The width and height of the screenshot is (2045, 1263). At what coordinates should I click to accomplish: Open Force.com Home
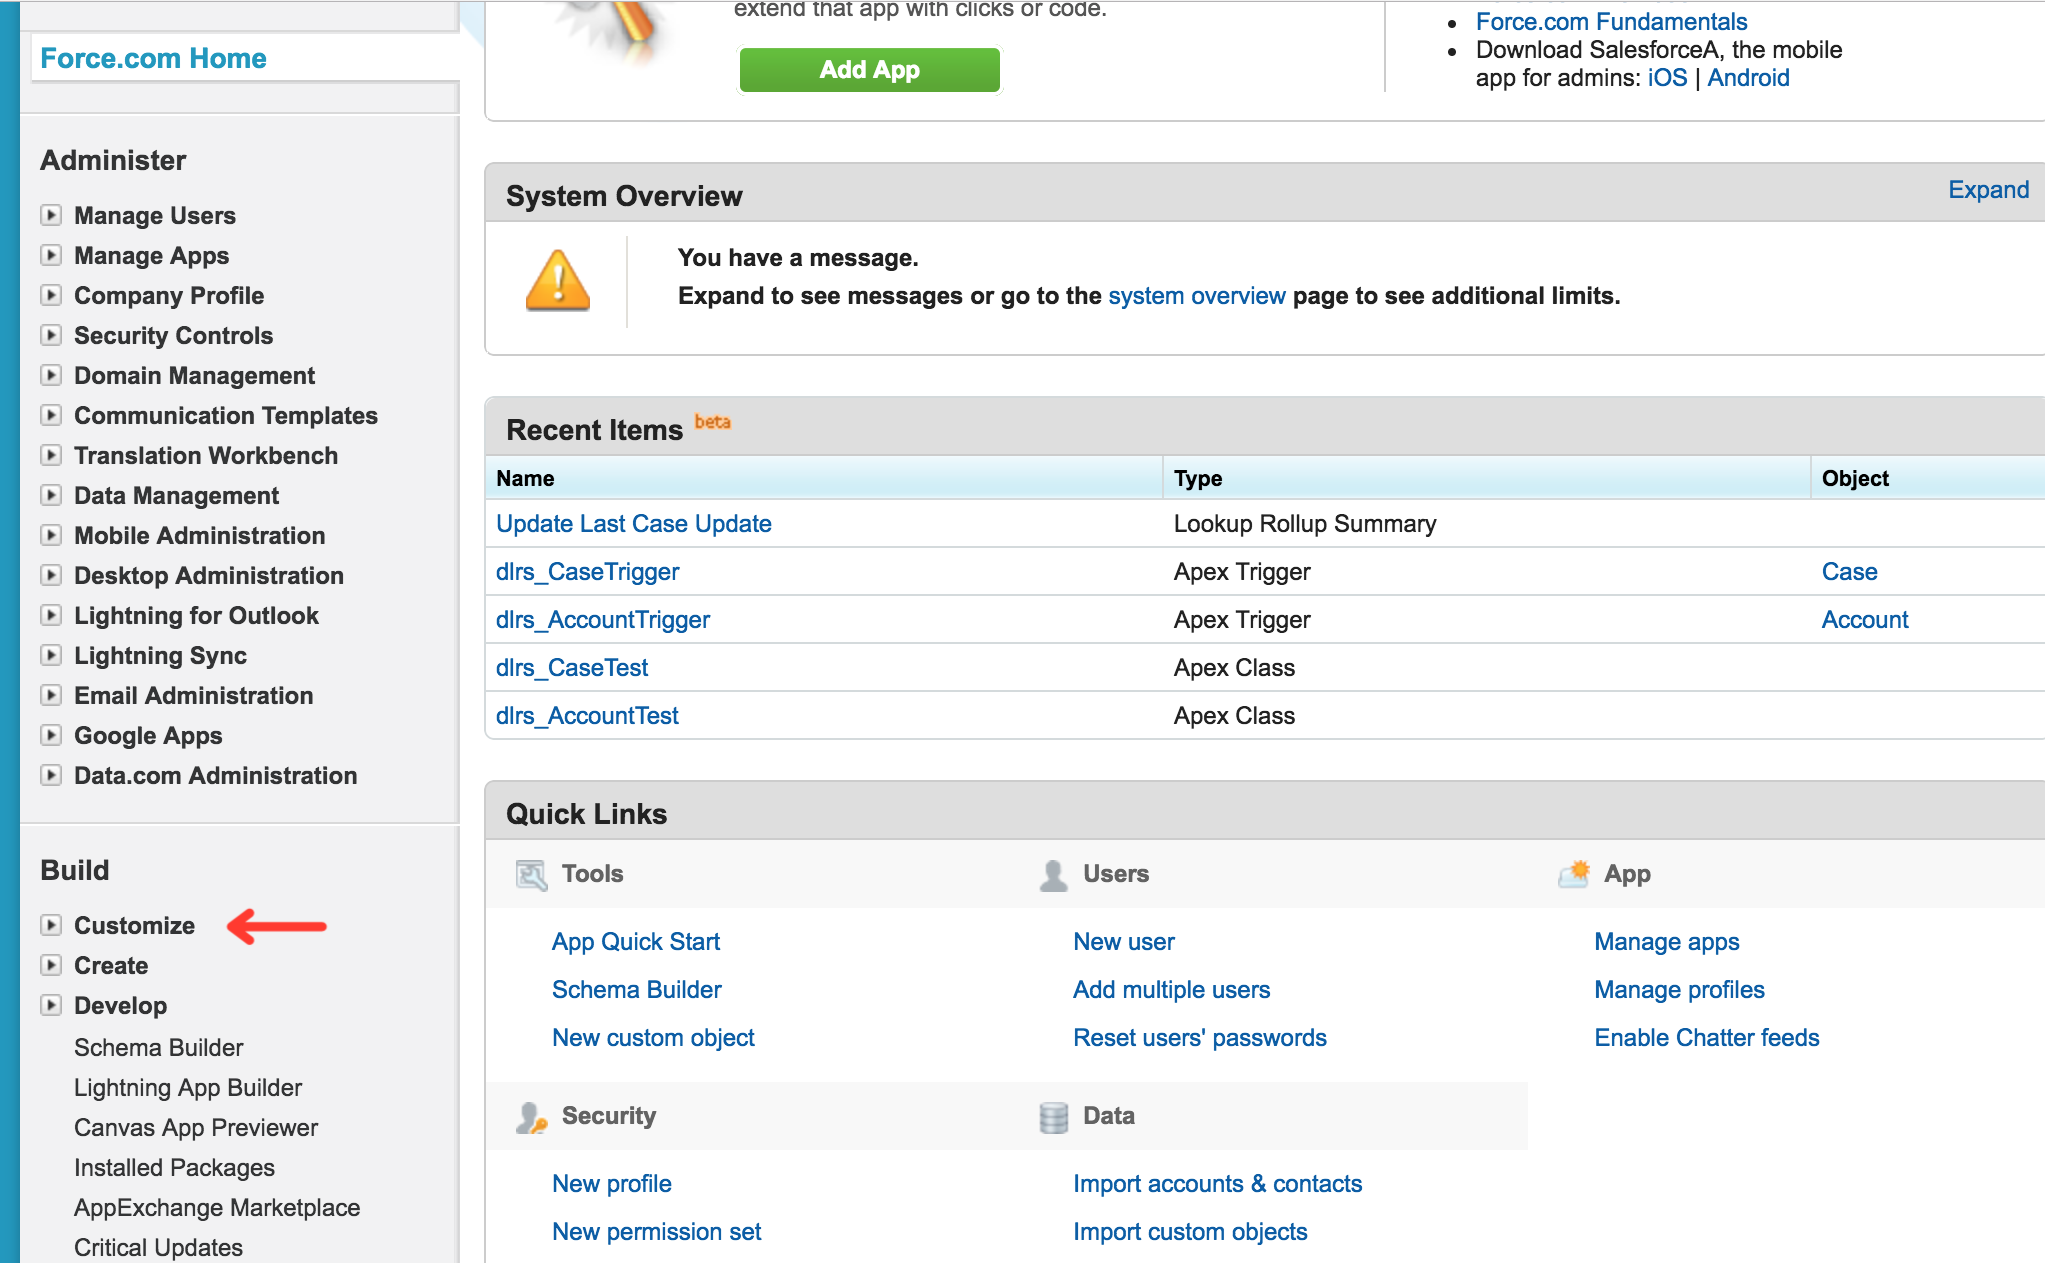click(x=153, y=58)
